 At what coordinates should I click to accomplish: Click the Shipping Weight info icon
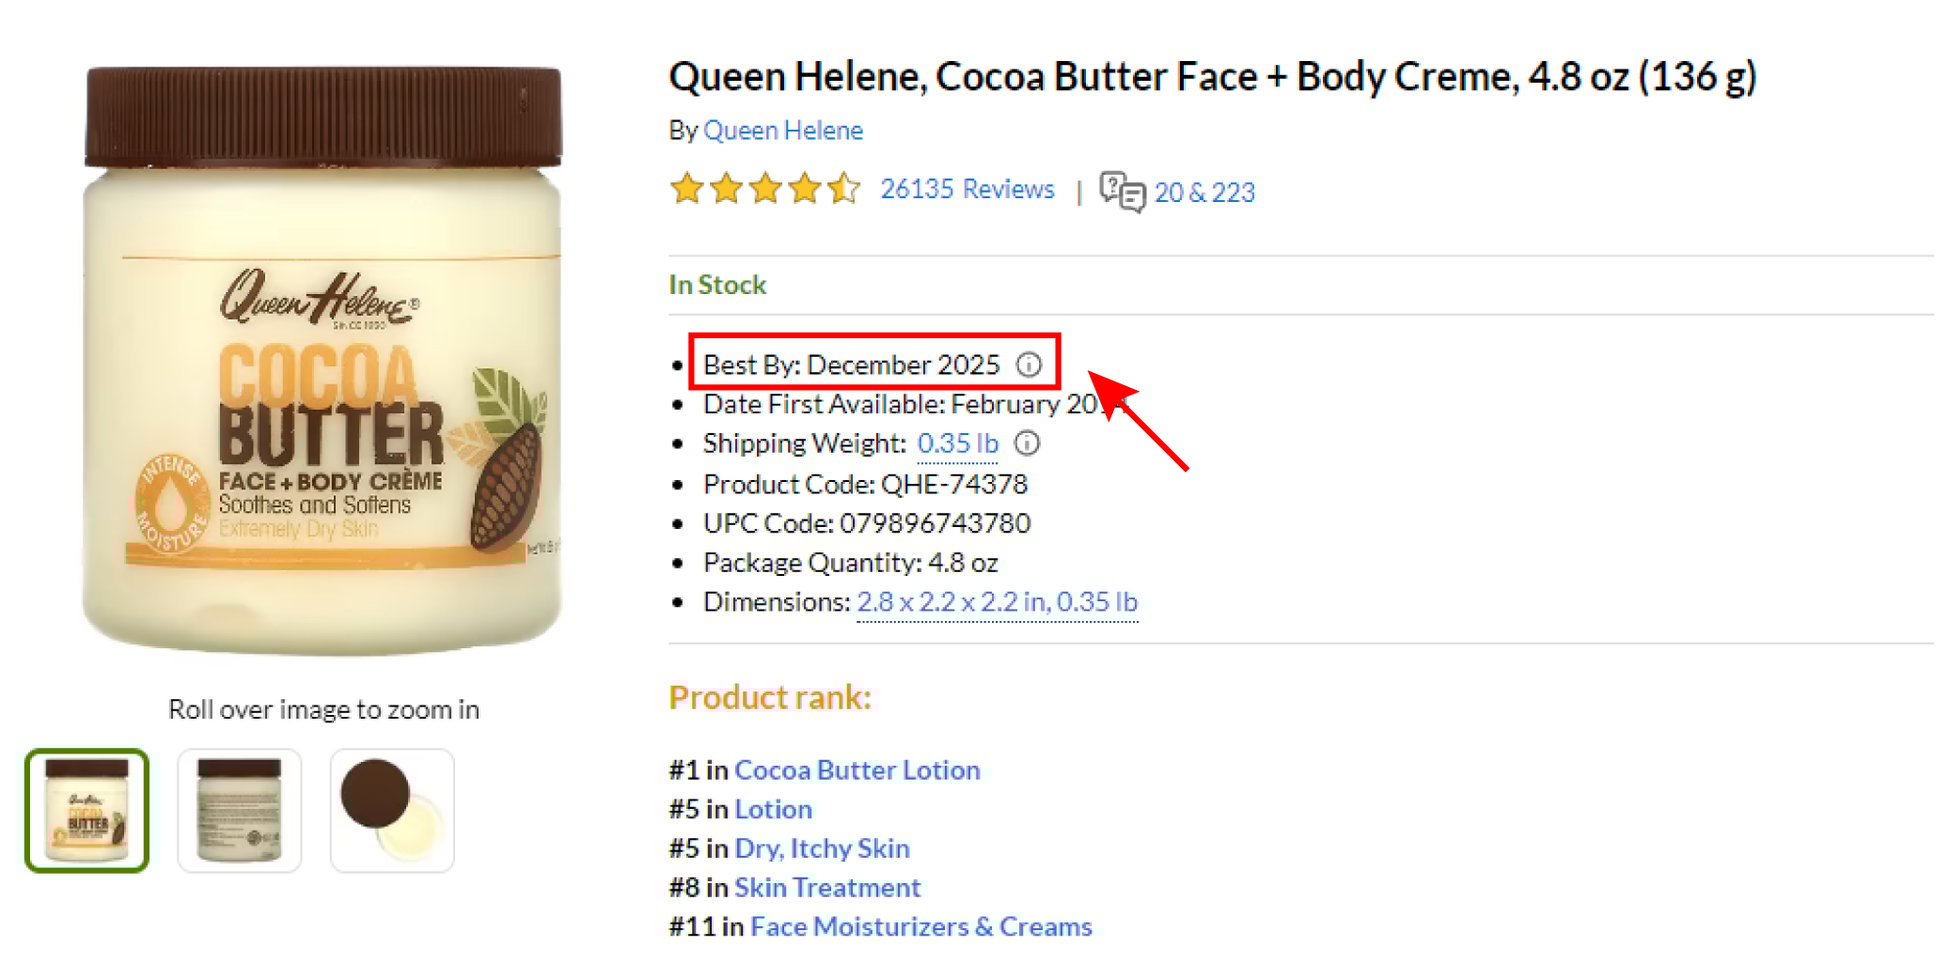point(1027,444)
